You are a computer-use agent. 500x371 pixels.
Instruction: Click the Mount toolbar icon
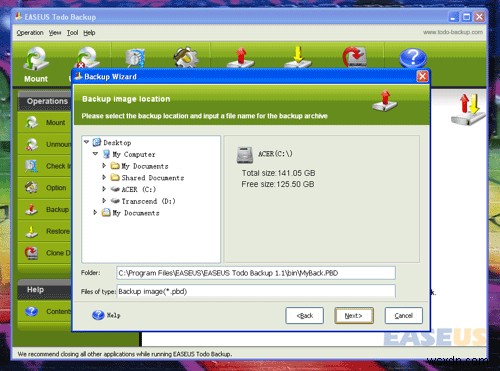pyautogui.click(x=36, y=59)
